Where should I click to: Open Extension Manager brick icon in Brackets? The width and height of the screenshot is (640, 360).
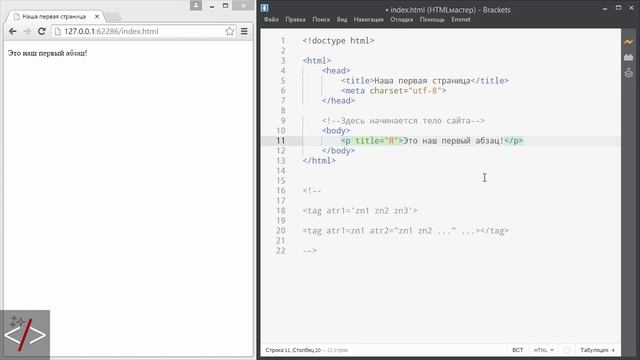coord(629,57)
